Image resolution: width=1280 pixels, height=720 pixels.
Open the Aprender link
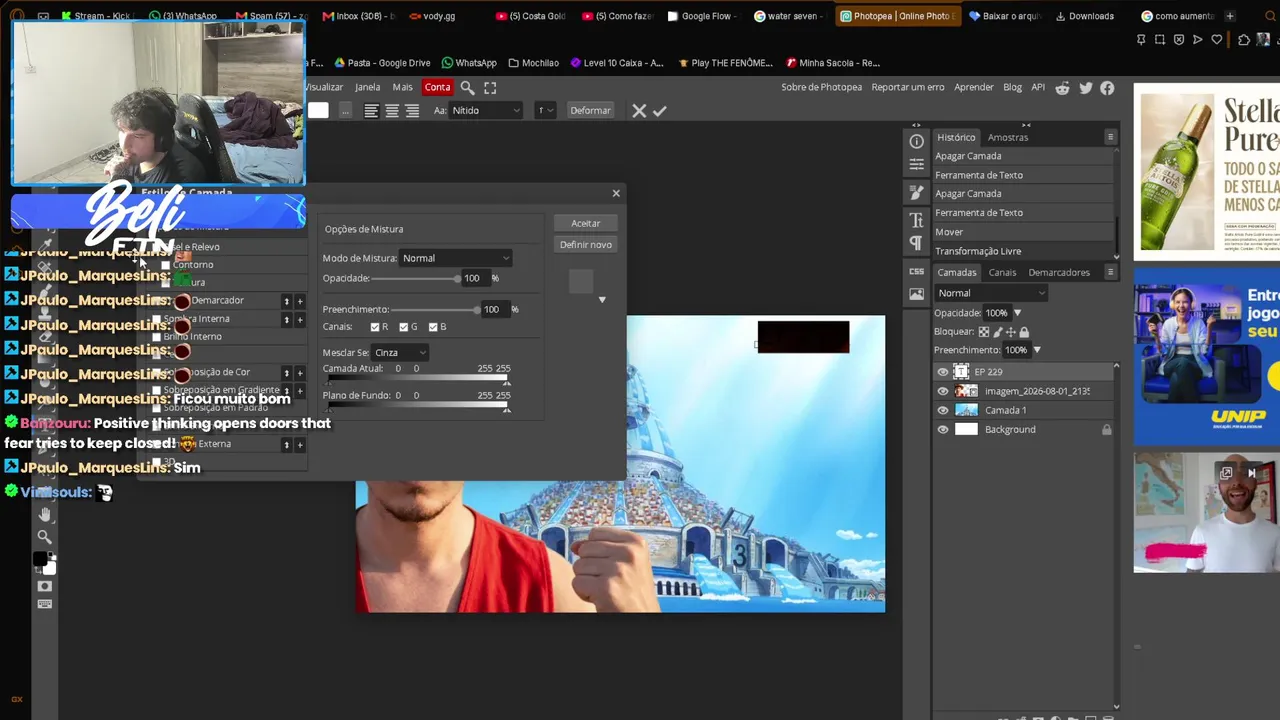point(974,88)
